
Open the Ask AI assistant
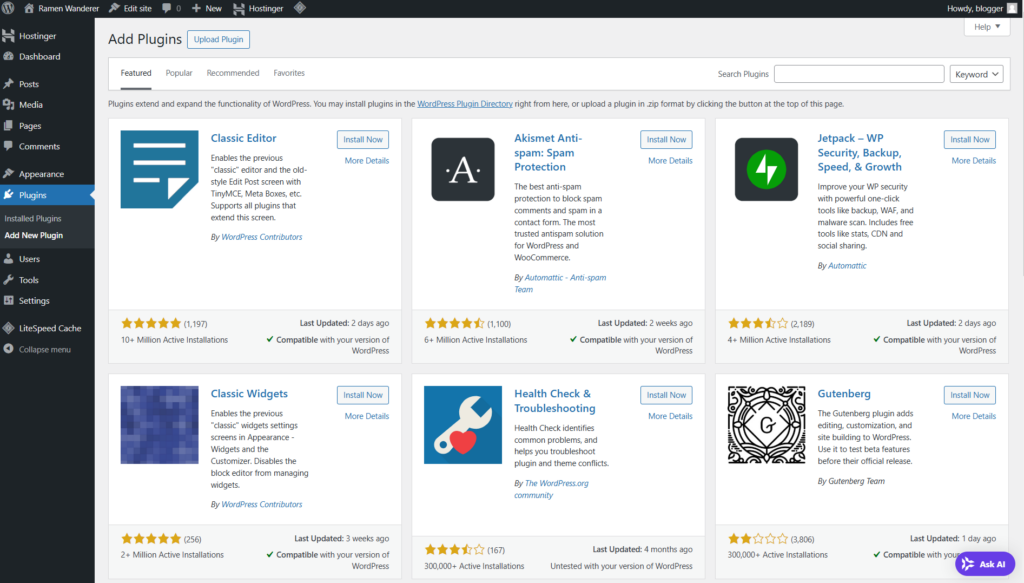(984, 564)
